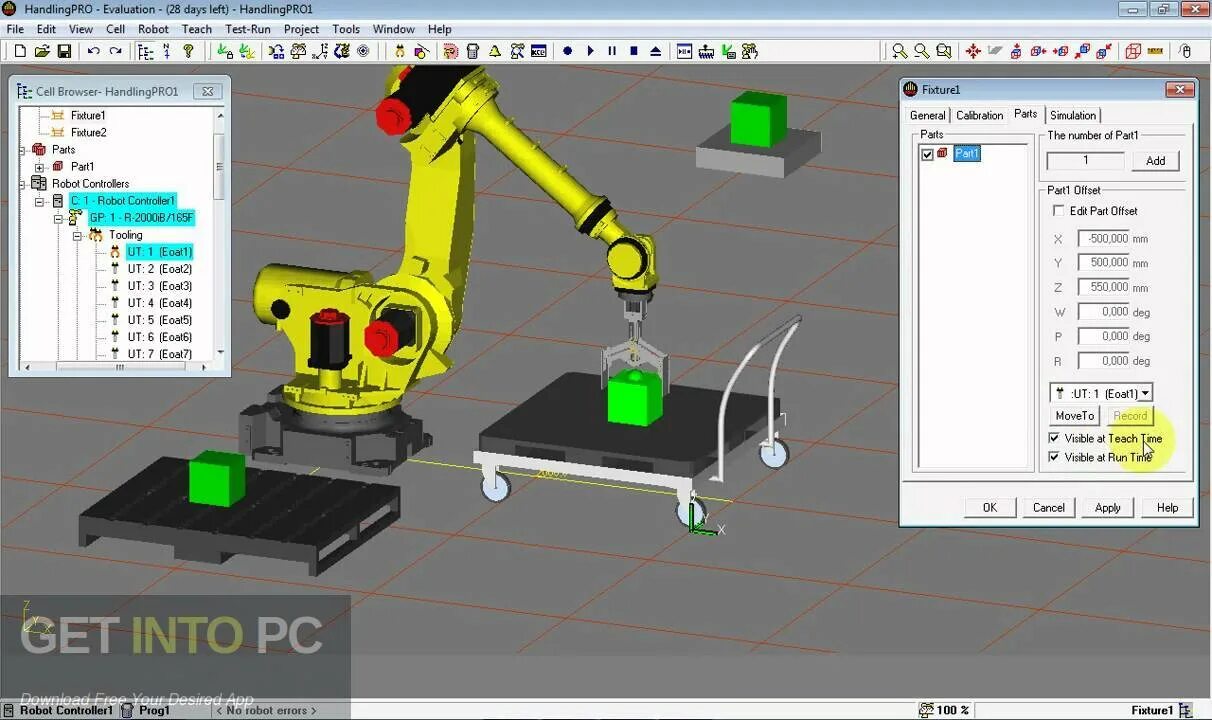The image size is (1212, 720).
Task: Toggle the Part1 checkbox in Parts list
Action: [x=927, y=154]
